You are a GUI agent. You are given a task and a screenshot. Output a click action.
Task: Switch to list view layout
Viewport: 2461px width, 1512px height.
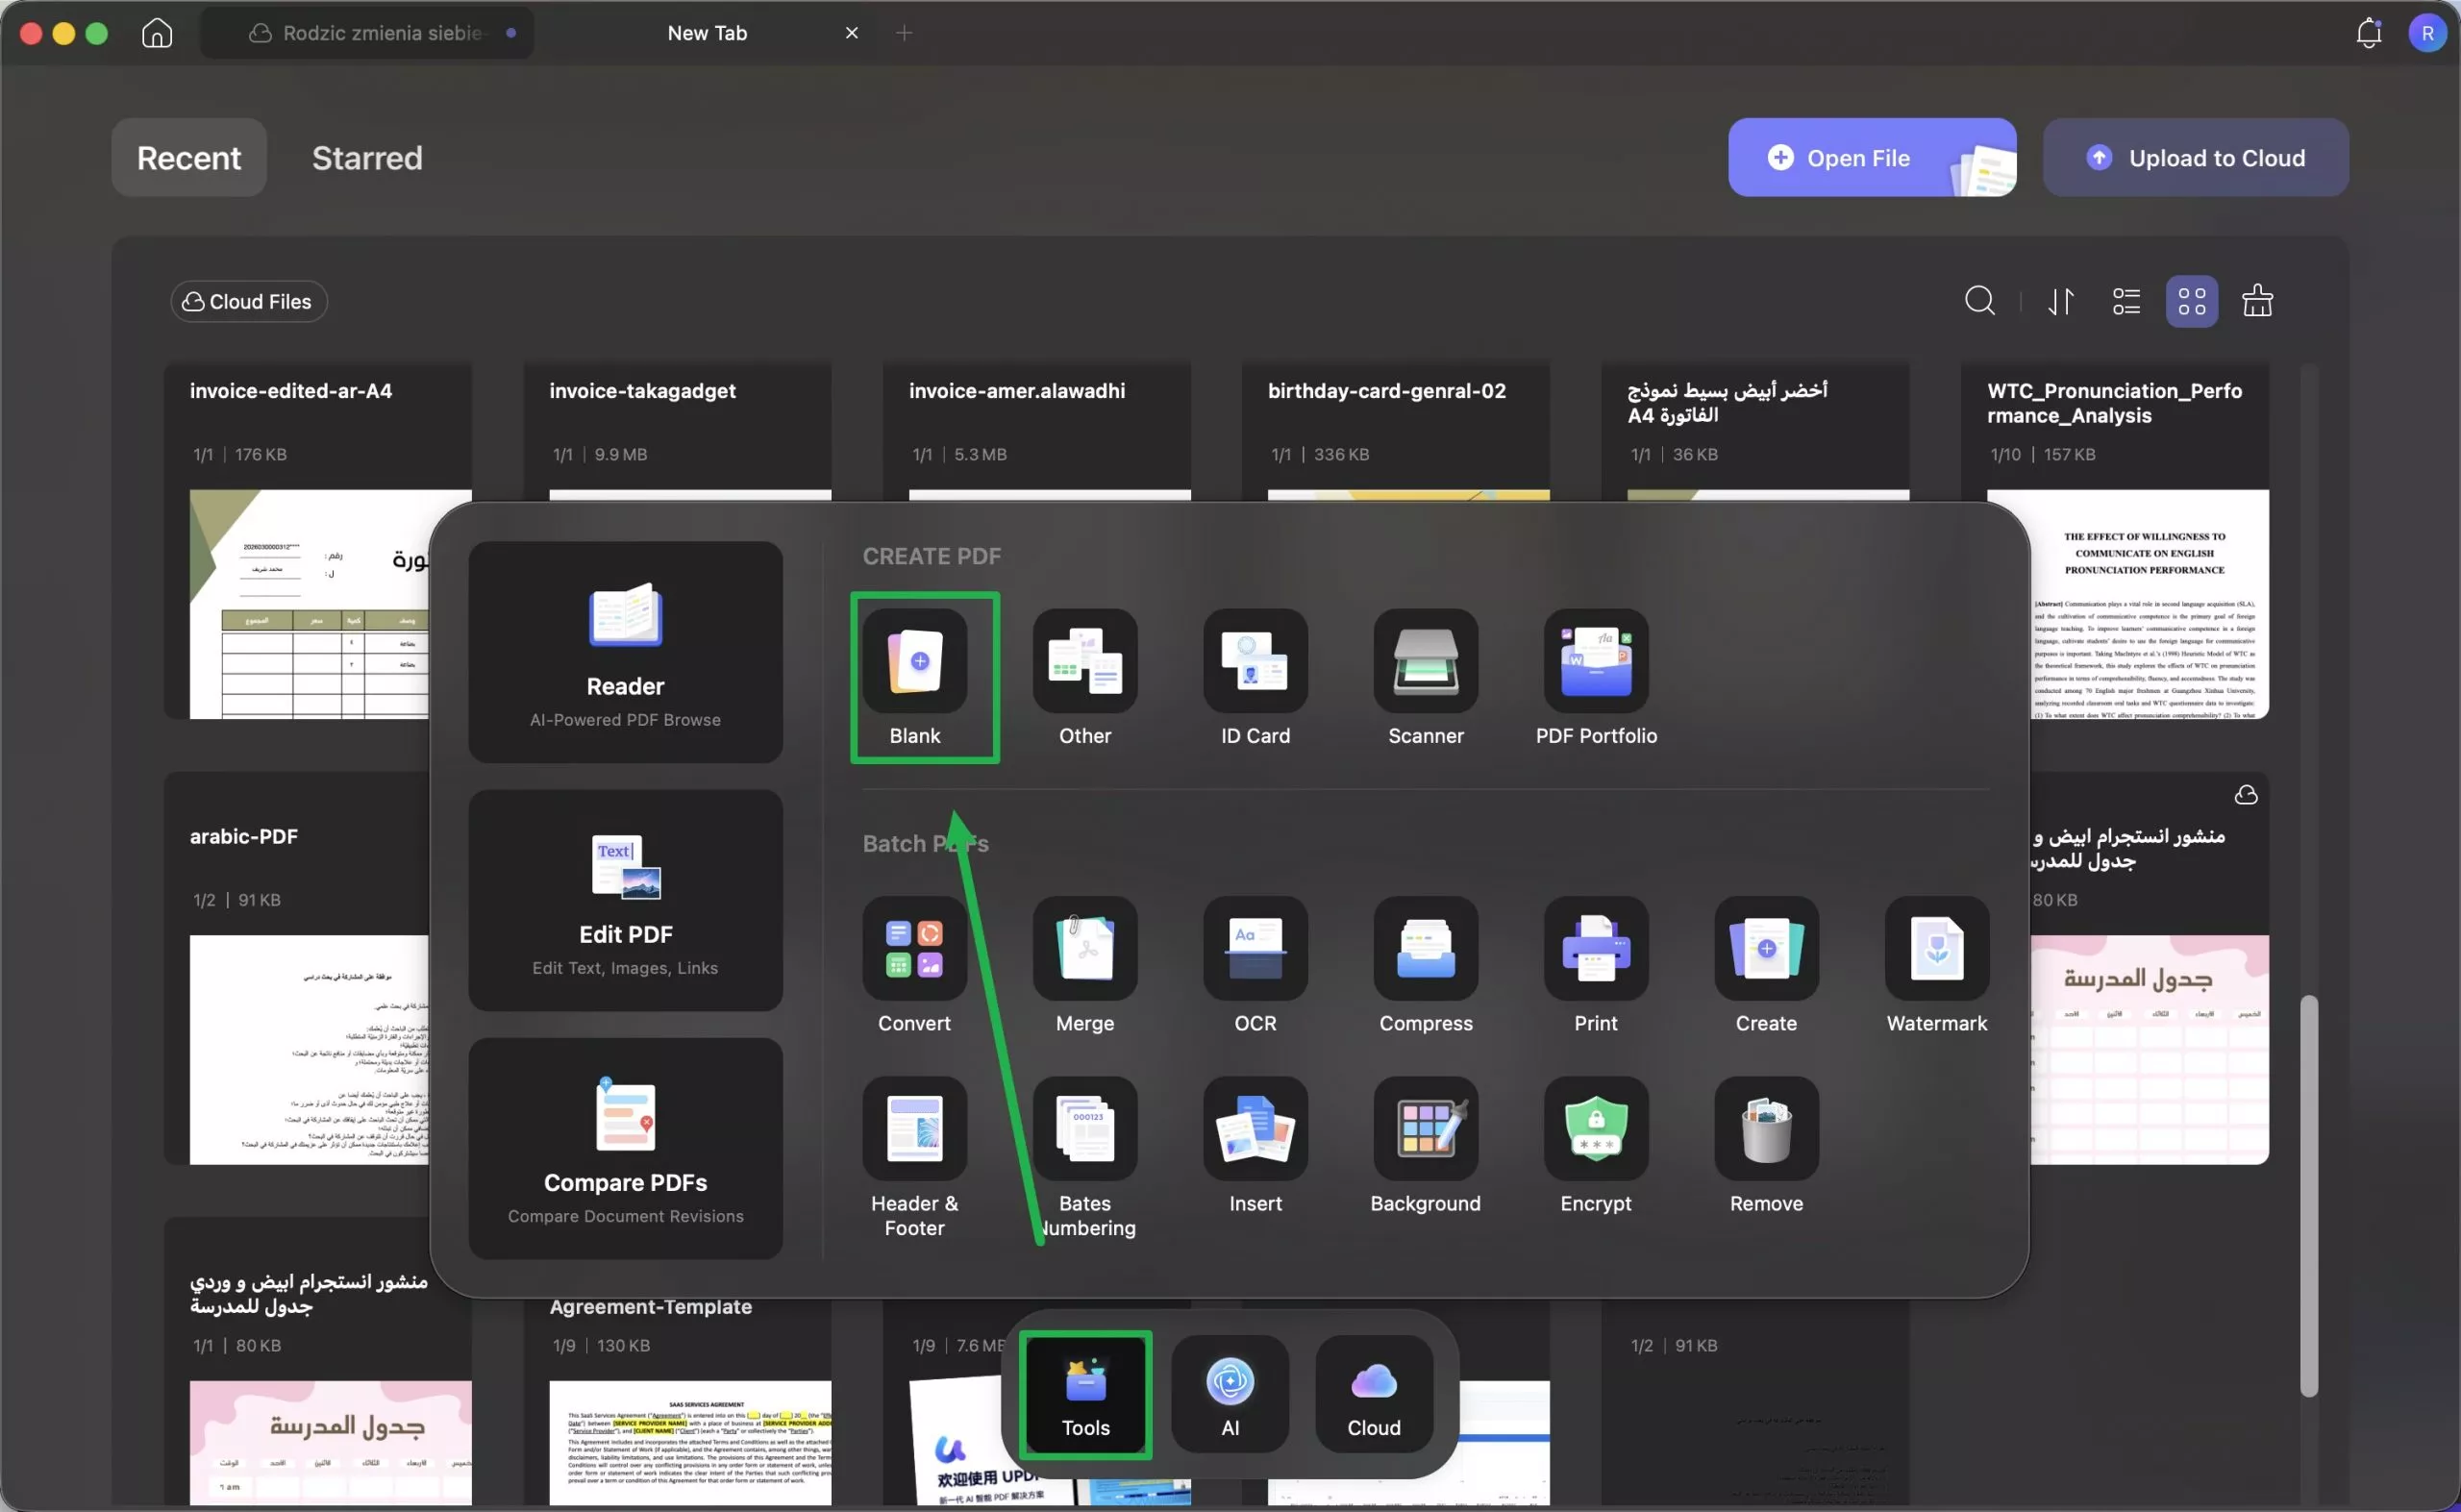pos(2126,301)
